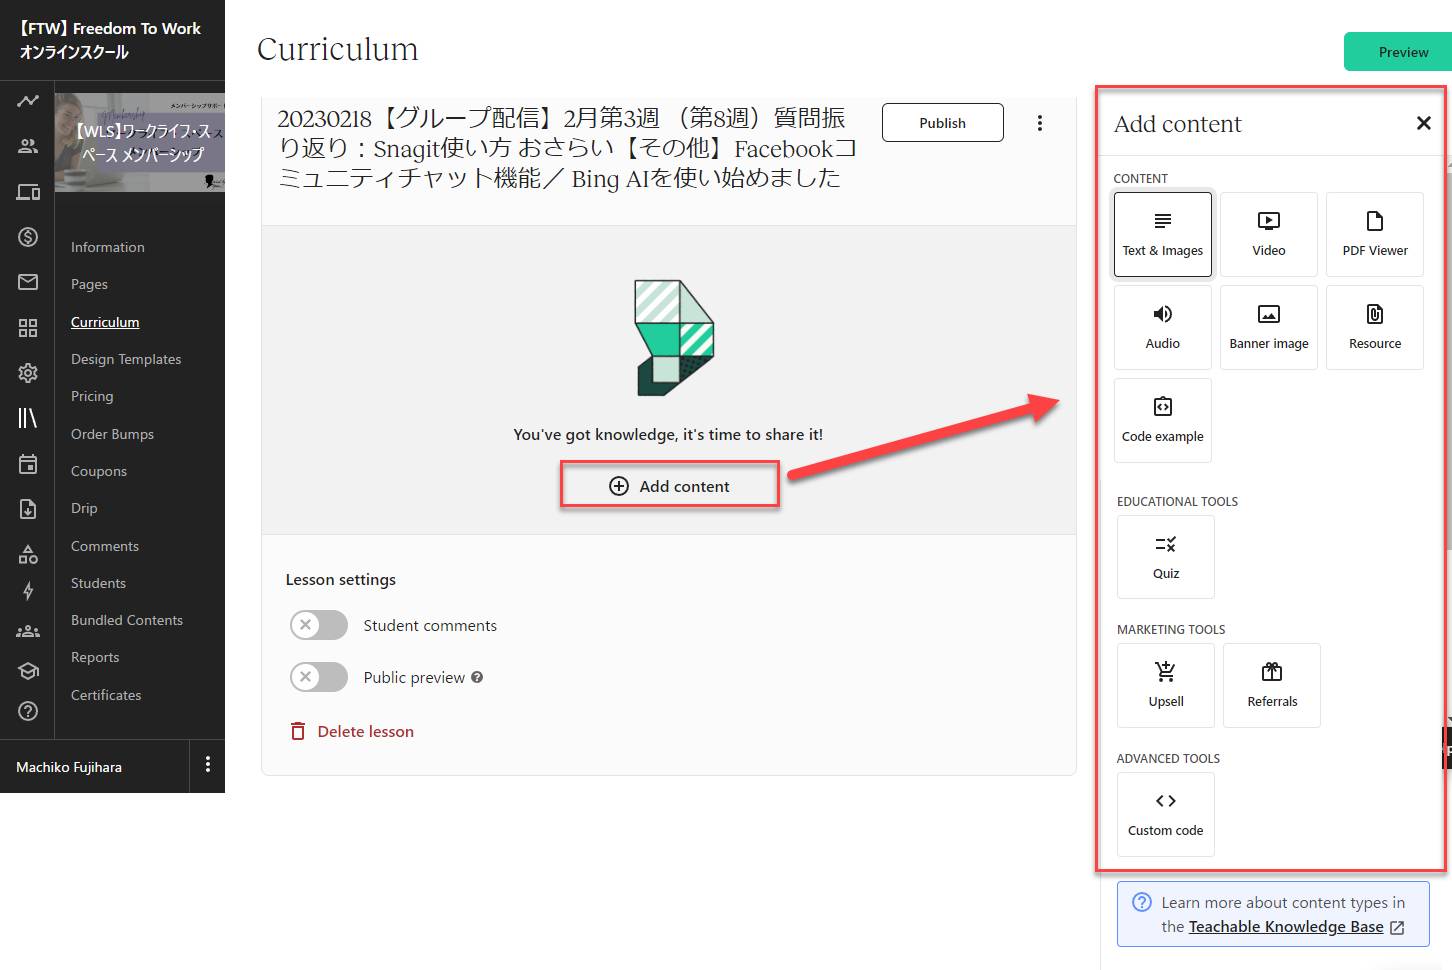Click the green Preview button

point(1399,52)
